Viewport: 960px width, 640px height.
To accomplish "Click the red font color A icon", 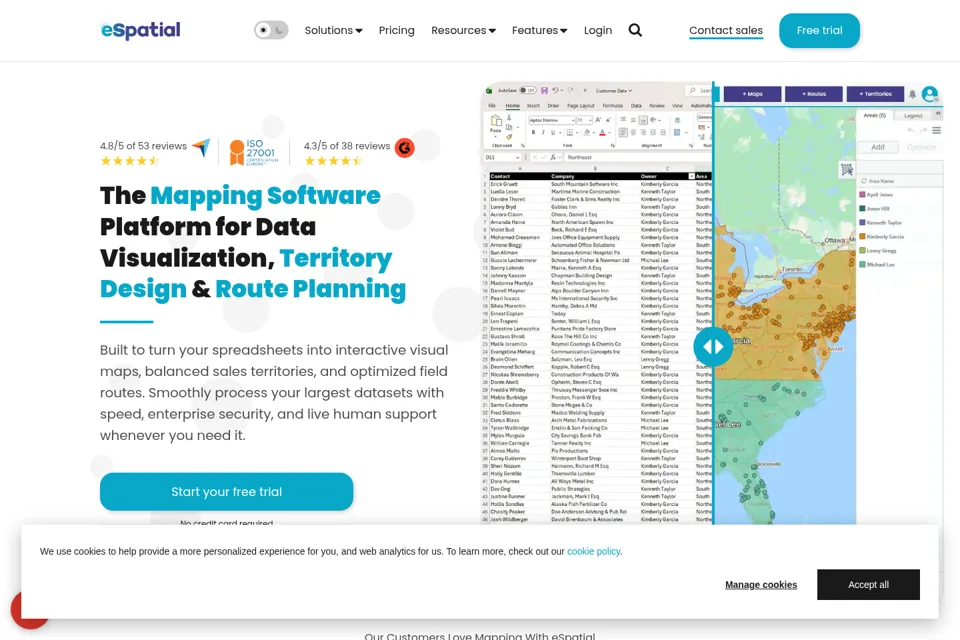I will pos(602,132).
